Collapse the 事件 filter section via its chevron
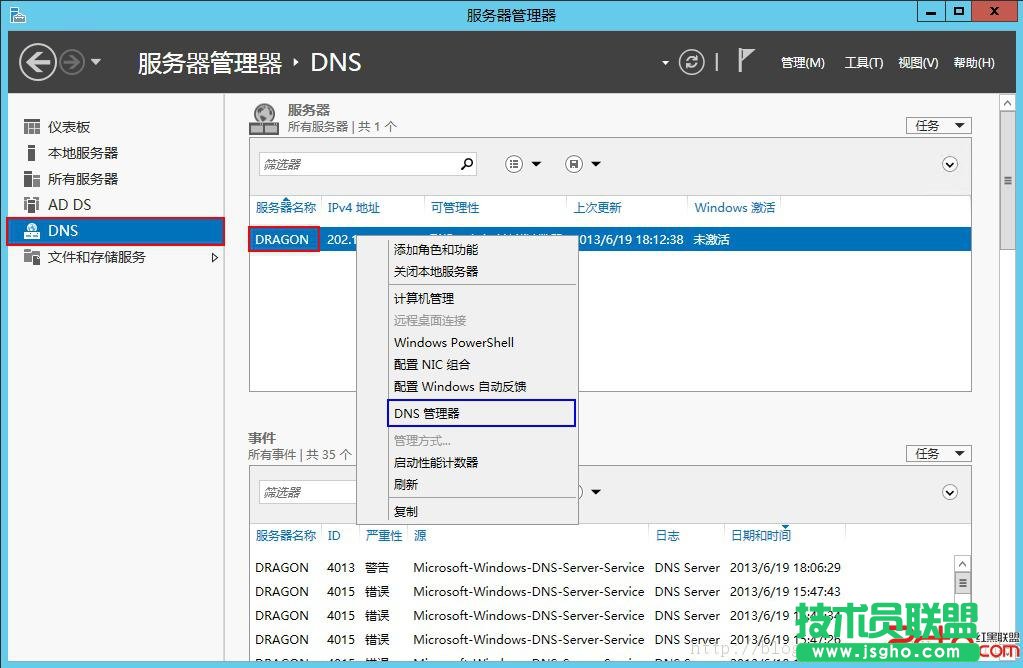Viewport: 1023px width, 668px height. [x=949, y=492]
